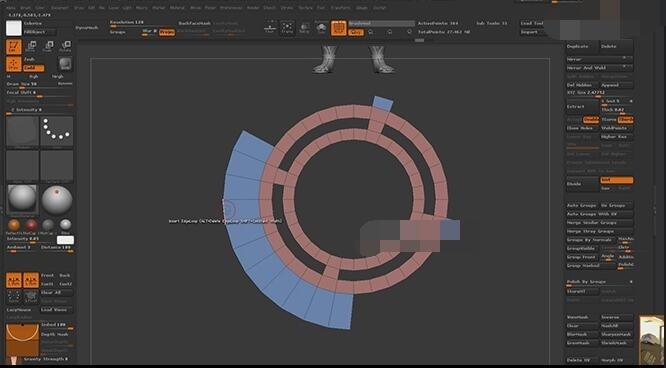Toggle BackFaceMask option

pos(195,23)
